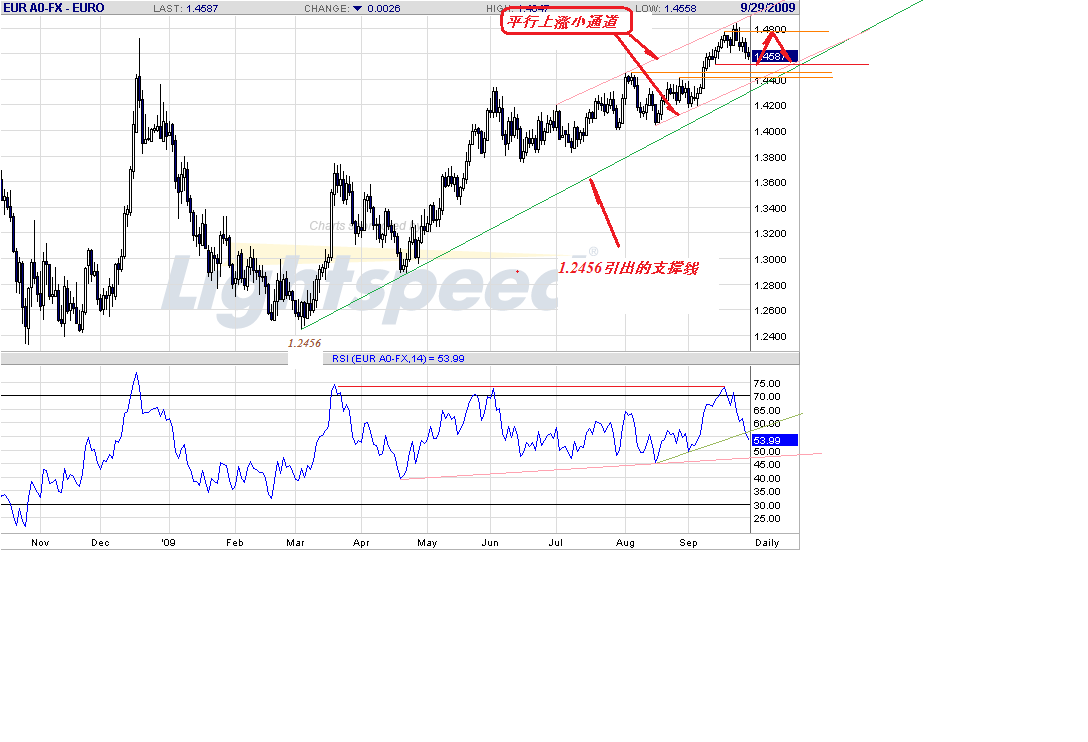The height and width of the screenshot is (742, 1088).
Task: Click the Jul label on the time axis
Action: coord(555,543)
